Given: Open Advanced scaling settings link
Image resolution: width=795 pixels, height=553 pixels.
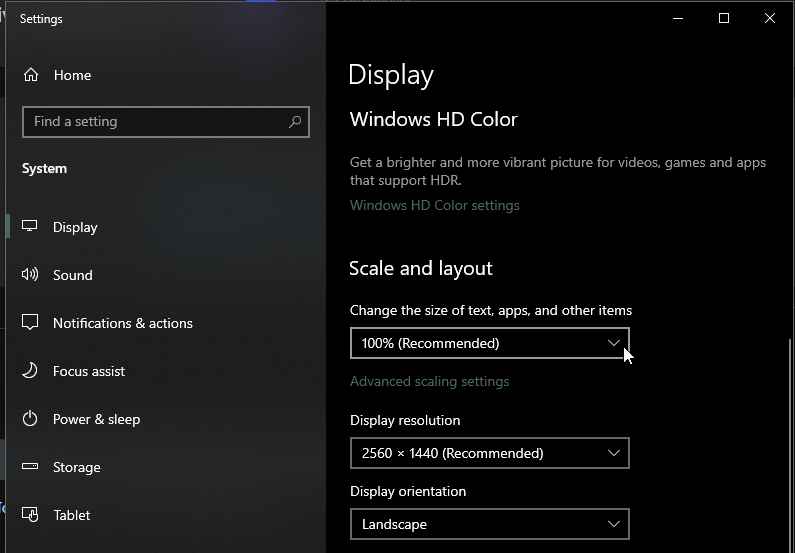Looking at the screenshot, I should 430,381.
